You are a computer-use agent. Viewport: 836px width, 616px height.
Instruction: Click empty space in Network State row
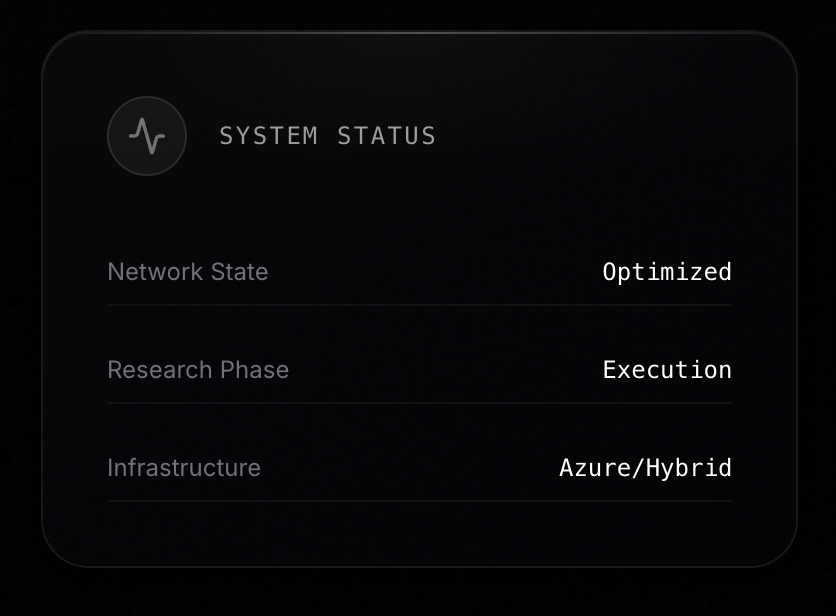pos(430,272)
